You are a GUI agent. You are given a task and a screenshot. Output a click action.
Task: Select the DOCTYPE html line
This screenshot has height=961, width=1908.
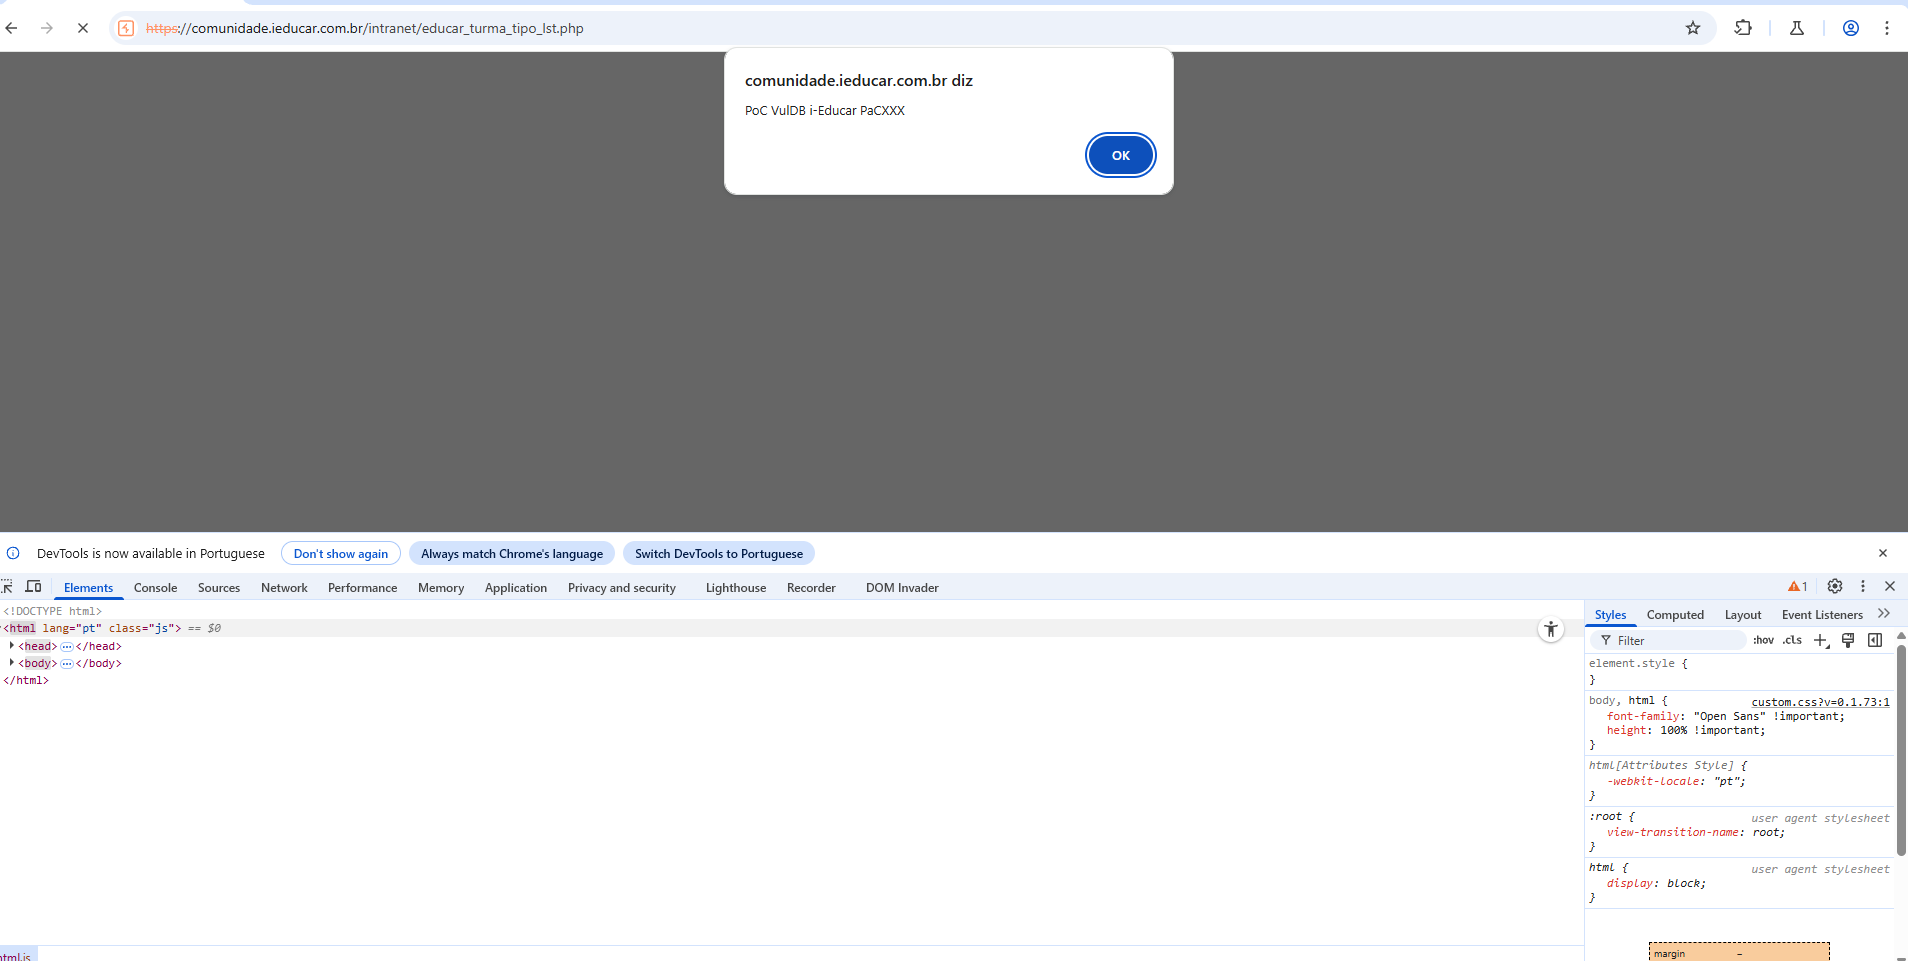[52, 611]
